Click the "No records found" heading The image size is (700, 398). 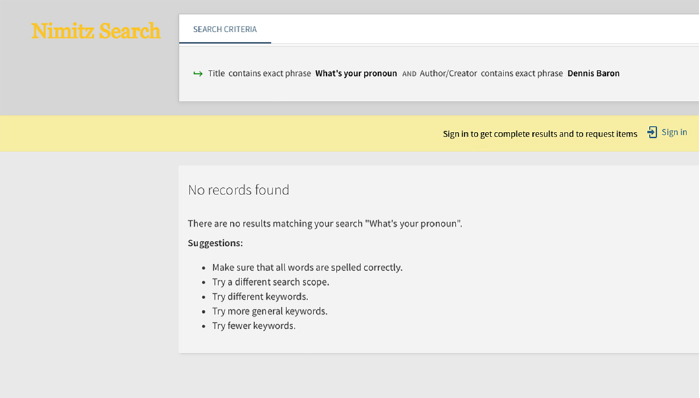click(x=238, y=190)
